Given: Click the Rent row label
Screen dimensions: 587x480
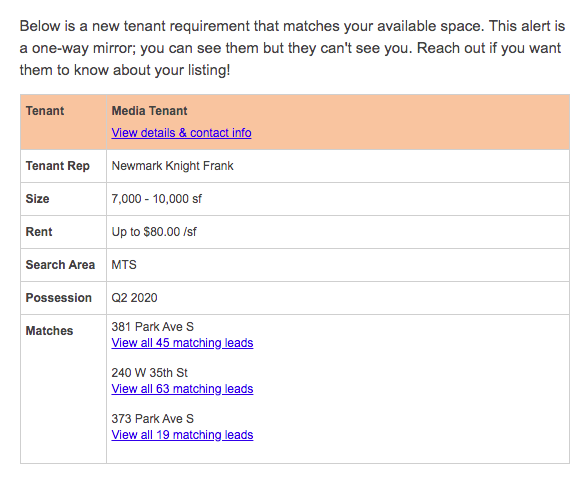Looking at the screenshot, I should (39, 232).
